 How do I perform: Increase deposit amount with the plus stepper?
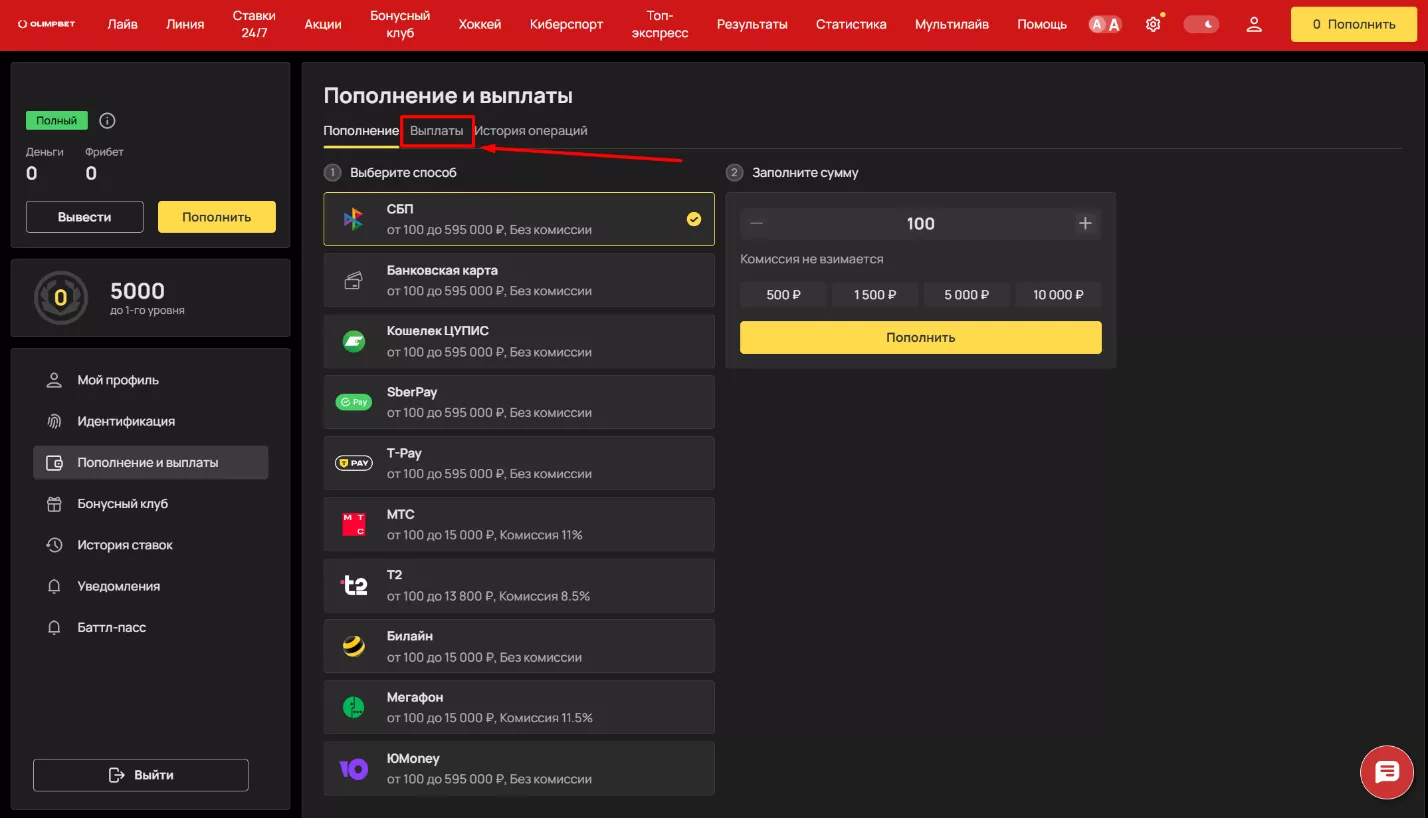1085,223
